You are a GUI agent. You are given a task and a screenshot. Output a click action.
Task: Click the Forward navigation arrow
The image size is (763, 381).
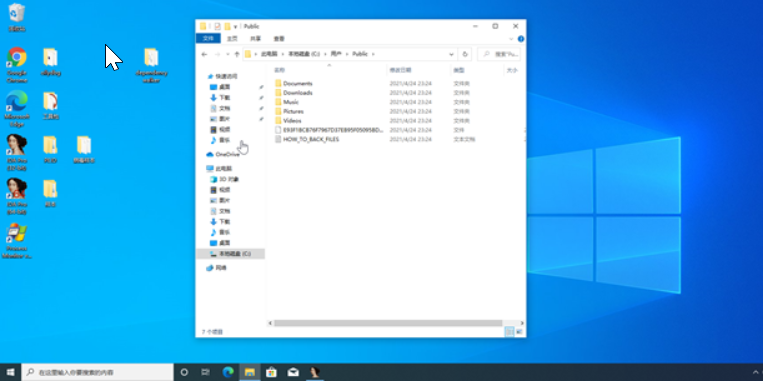point(218,54)
